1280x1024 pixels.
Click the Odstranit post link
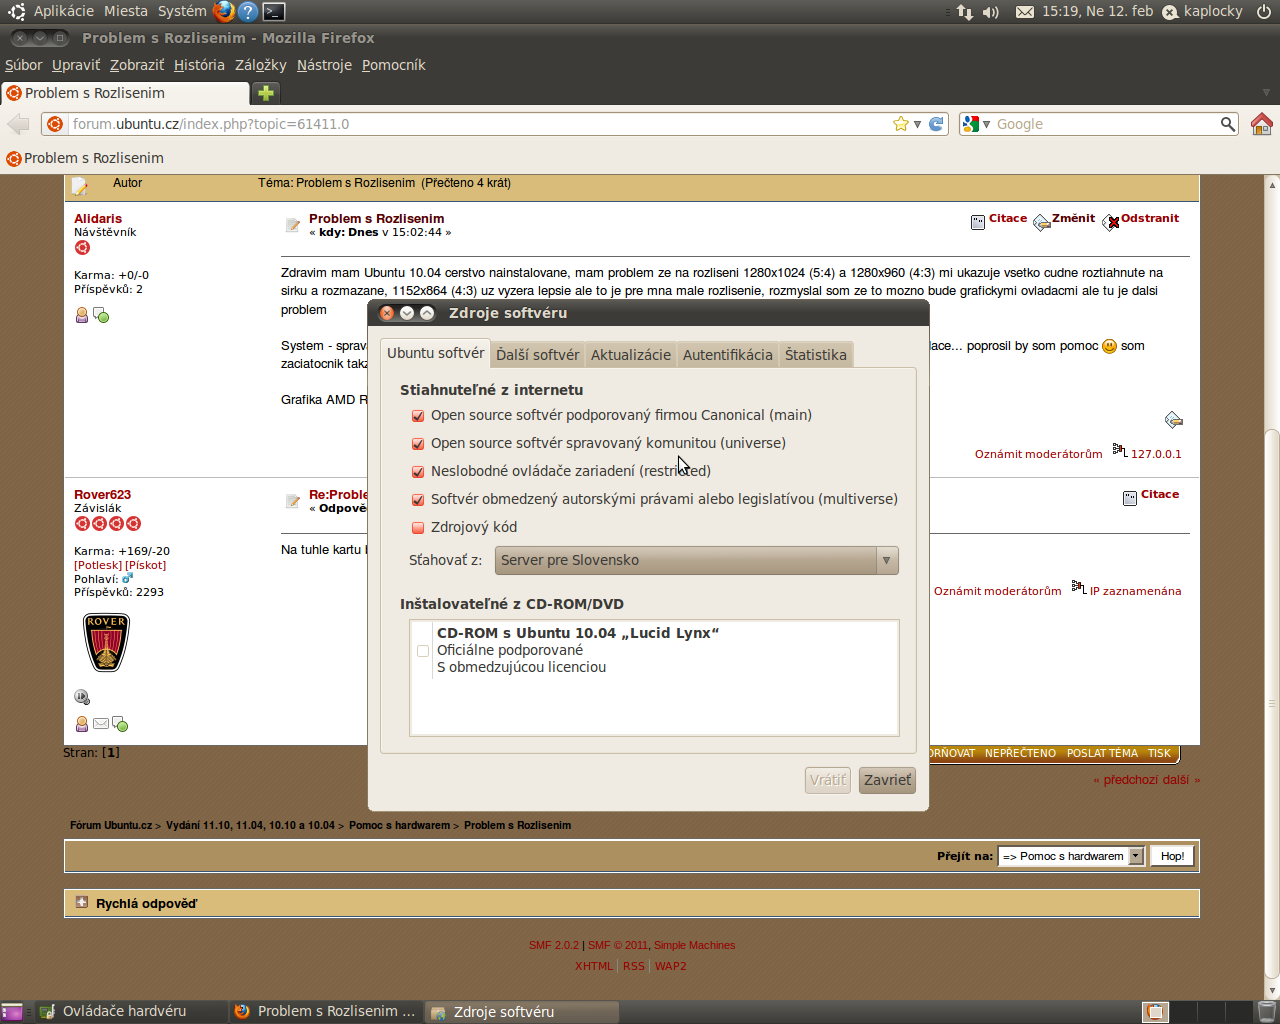[1149, 218]
